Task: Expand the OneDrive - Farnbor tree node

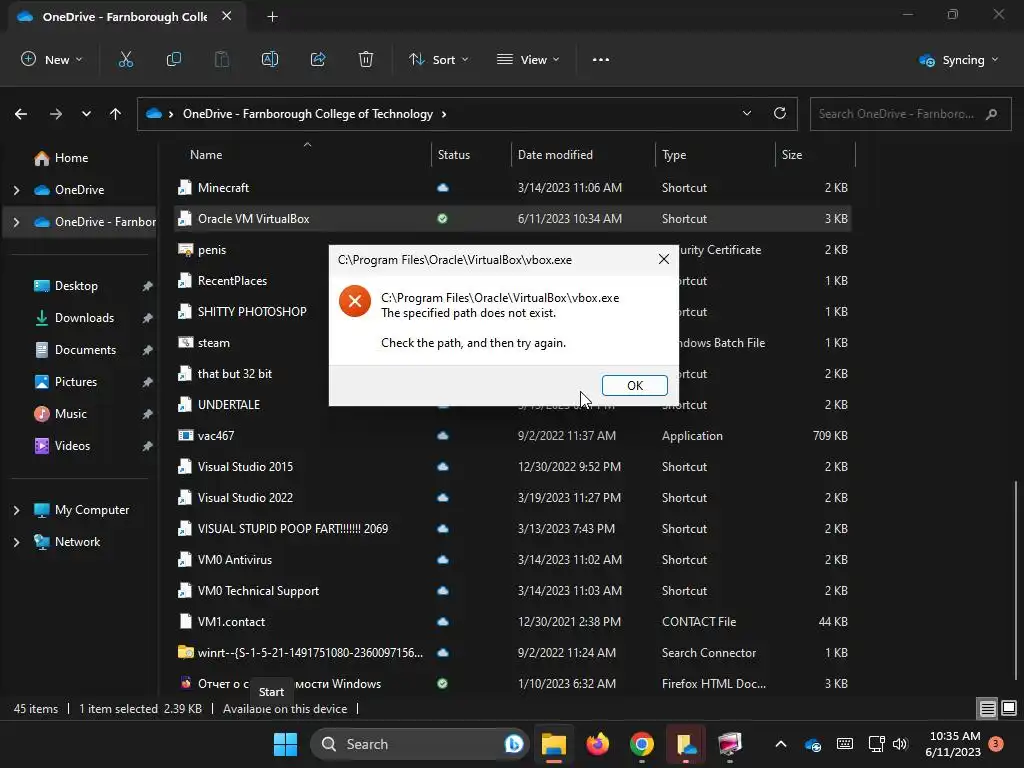Action: pos(17,222)
